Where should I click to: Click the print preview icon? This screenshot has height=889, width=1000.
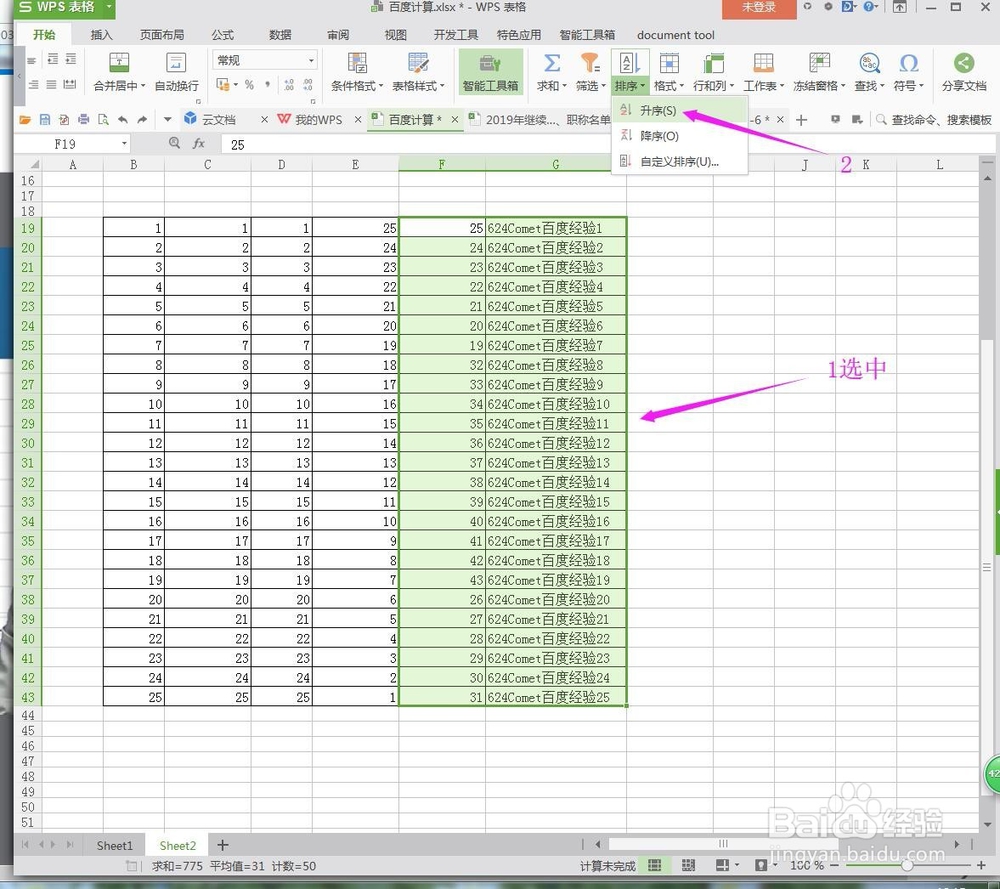(x=103, y=119)
